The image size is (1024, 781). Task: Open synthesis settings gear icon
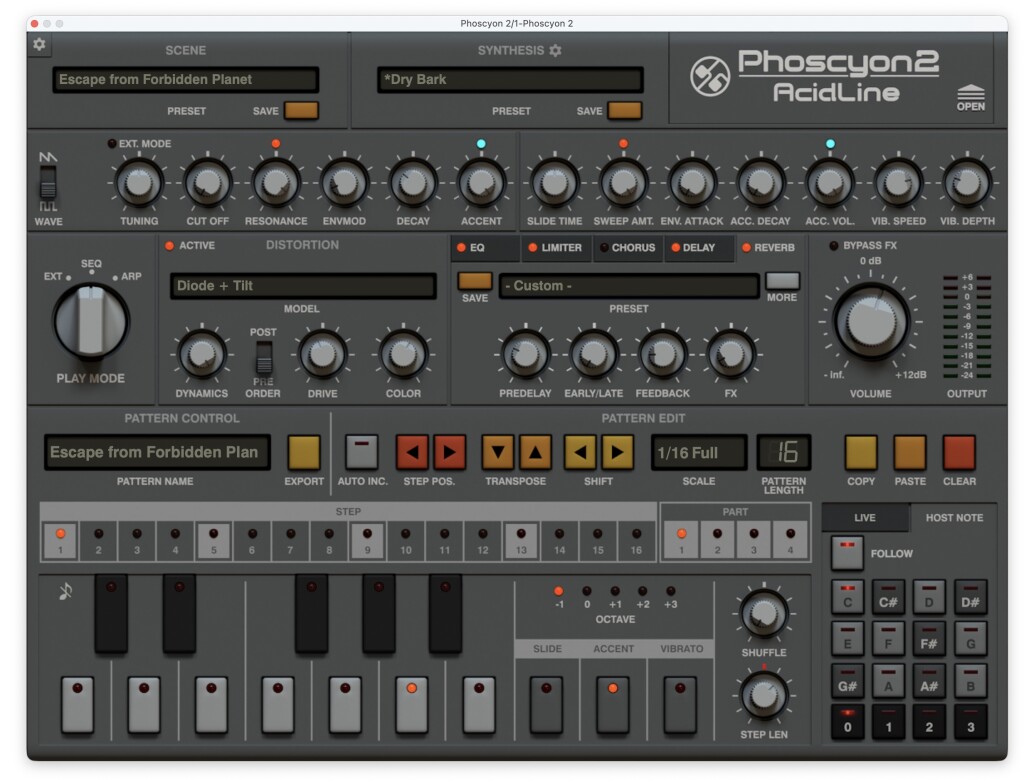click(x=556, y=51)
